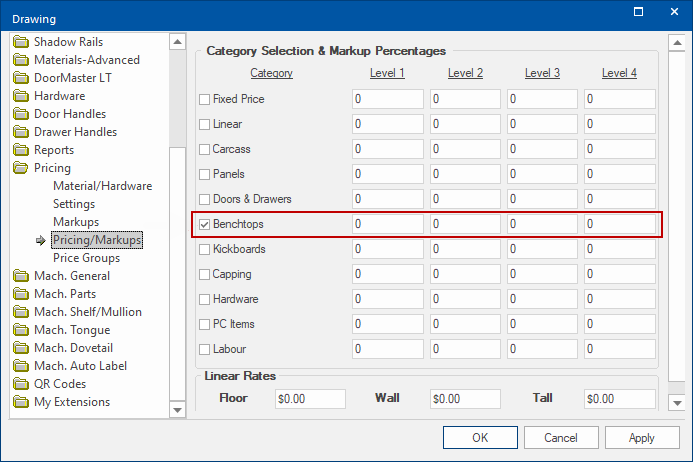Select the Mach. Auto Label folder icon
The height and width of the screenshot is (462, 693).
click(x=21, y=366)
